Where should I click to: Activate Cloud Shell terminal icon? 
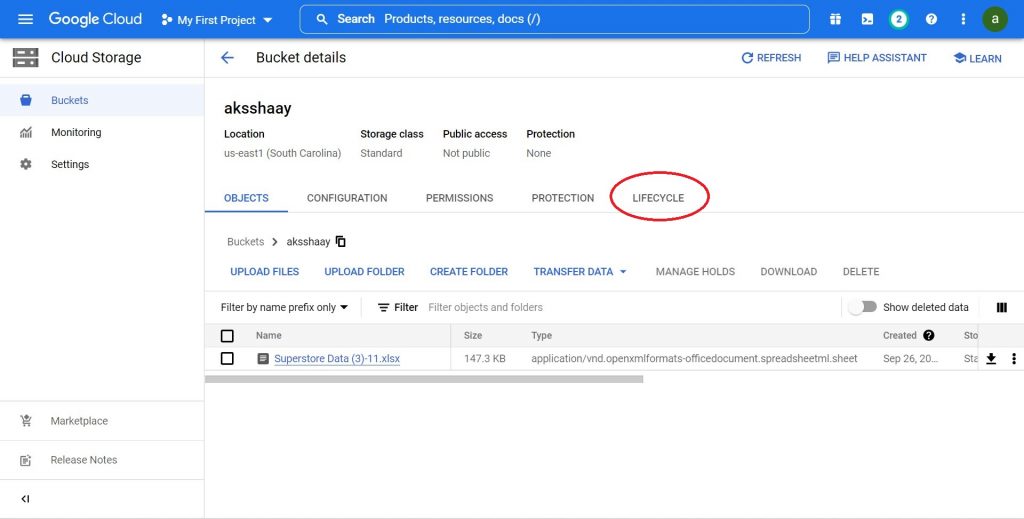point(867,19)
